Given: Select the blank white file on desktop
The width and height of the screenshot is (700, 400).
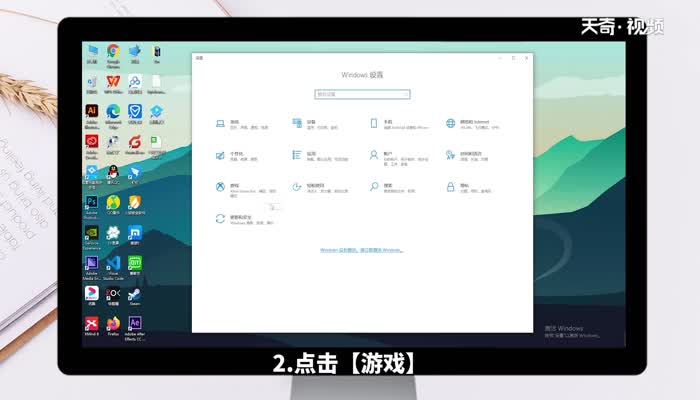Looking at the screenshot, I should coord(156,84).
